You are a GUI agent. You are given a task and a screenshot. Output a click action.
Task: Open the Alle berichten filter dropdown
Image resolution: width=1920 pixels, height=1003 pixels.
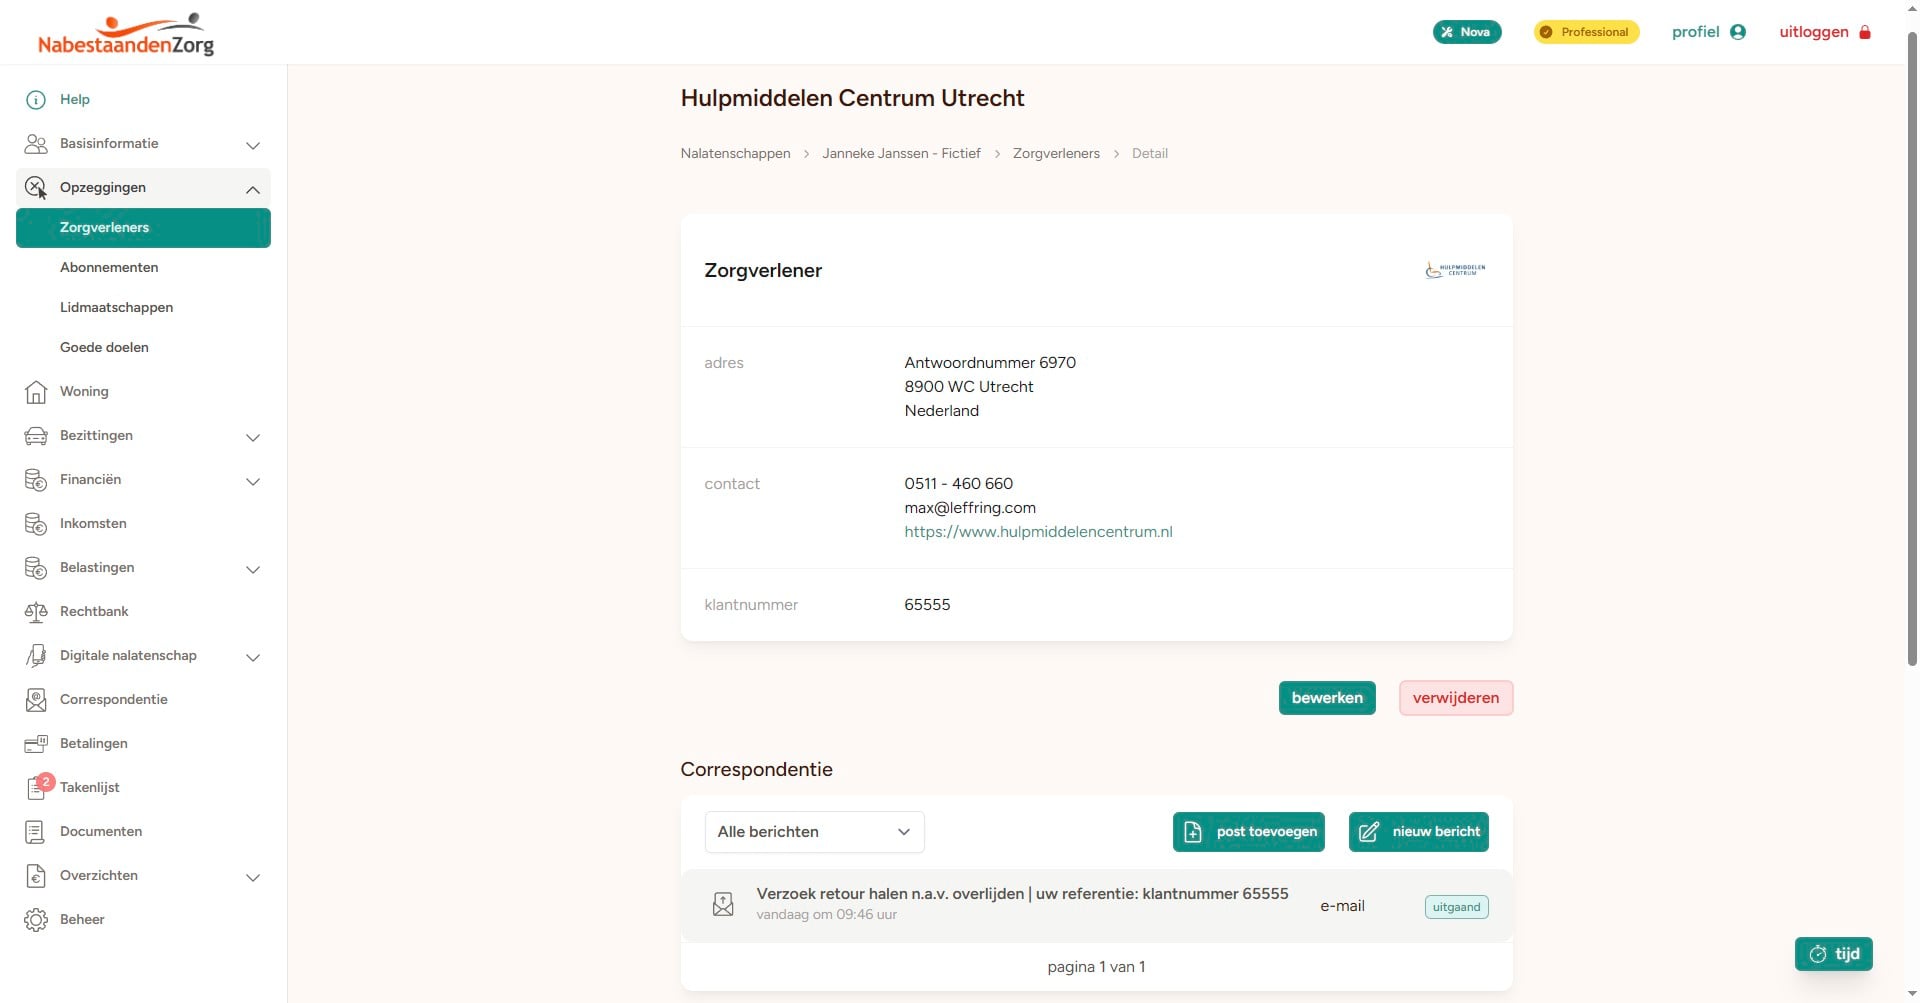pos(814,832)
